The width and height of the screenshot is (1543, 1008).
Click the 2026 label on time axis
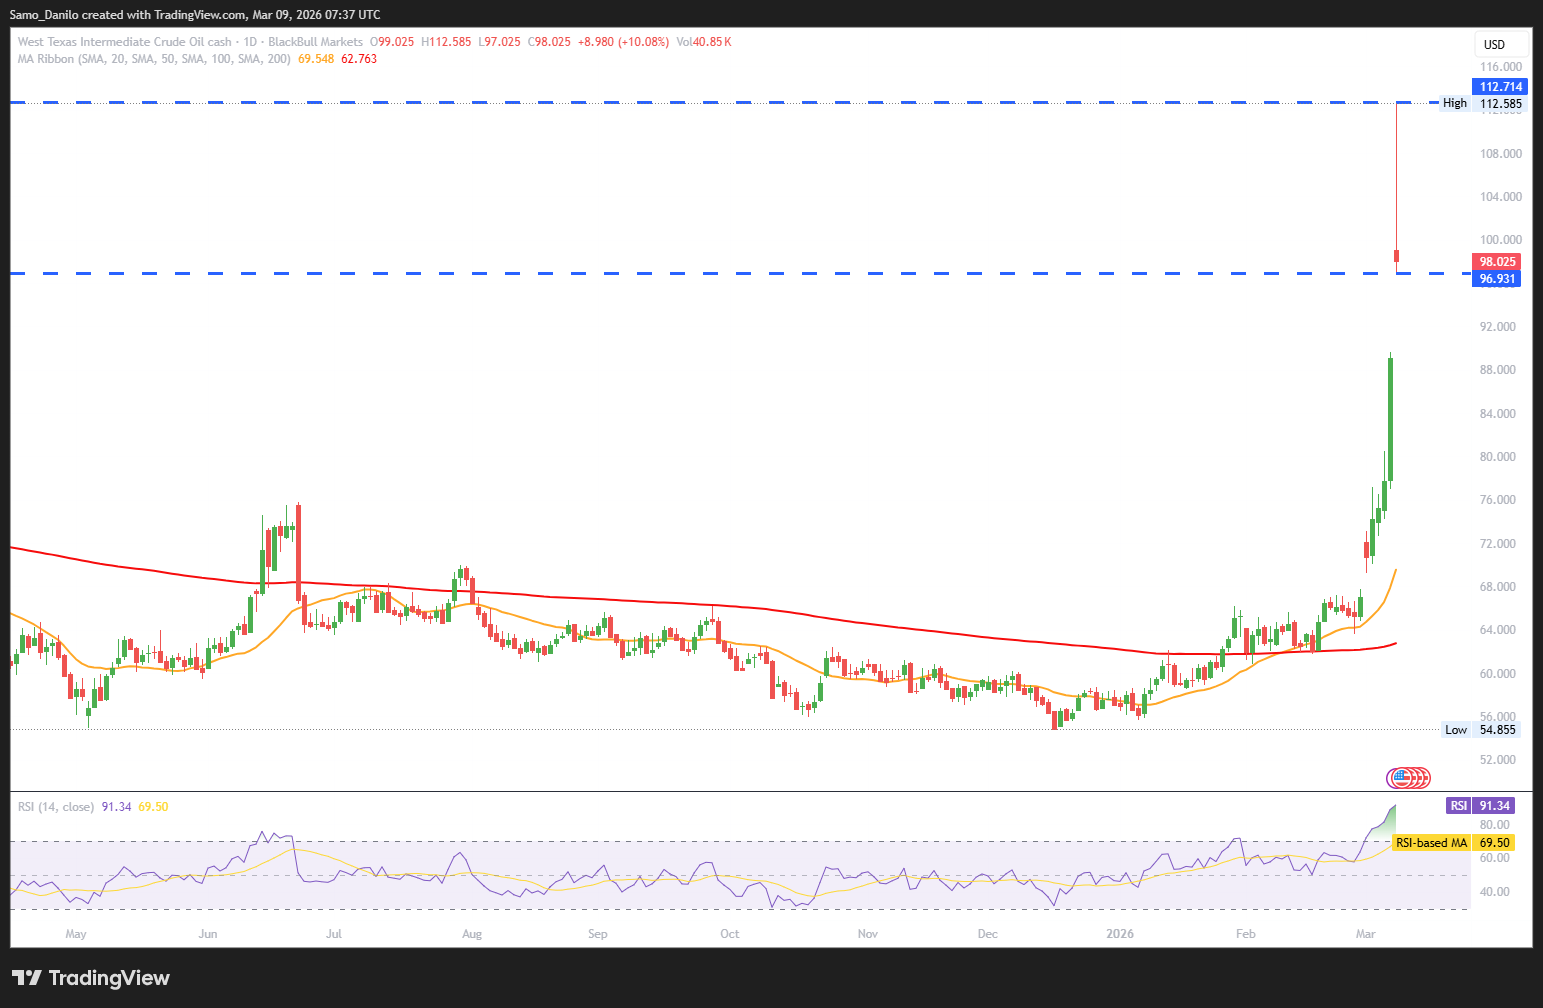[x=1120, y=934]
